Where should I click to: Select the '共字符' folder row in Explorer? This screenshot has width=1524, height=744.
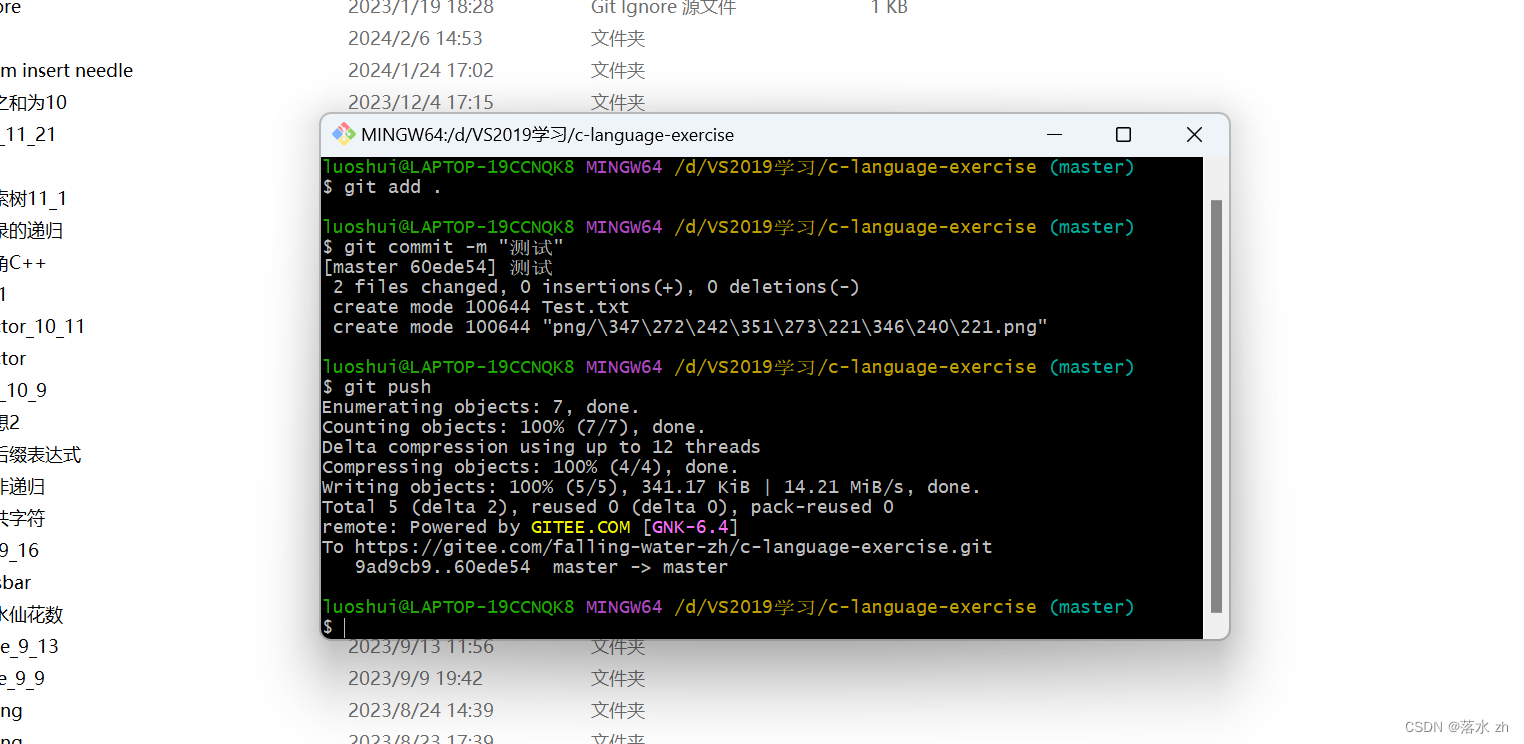[22, 518]
